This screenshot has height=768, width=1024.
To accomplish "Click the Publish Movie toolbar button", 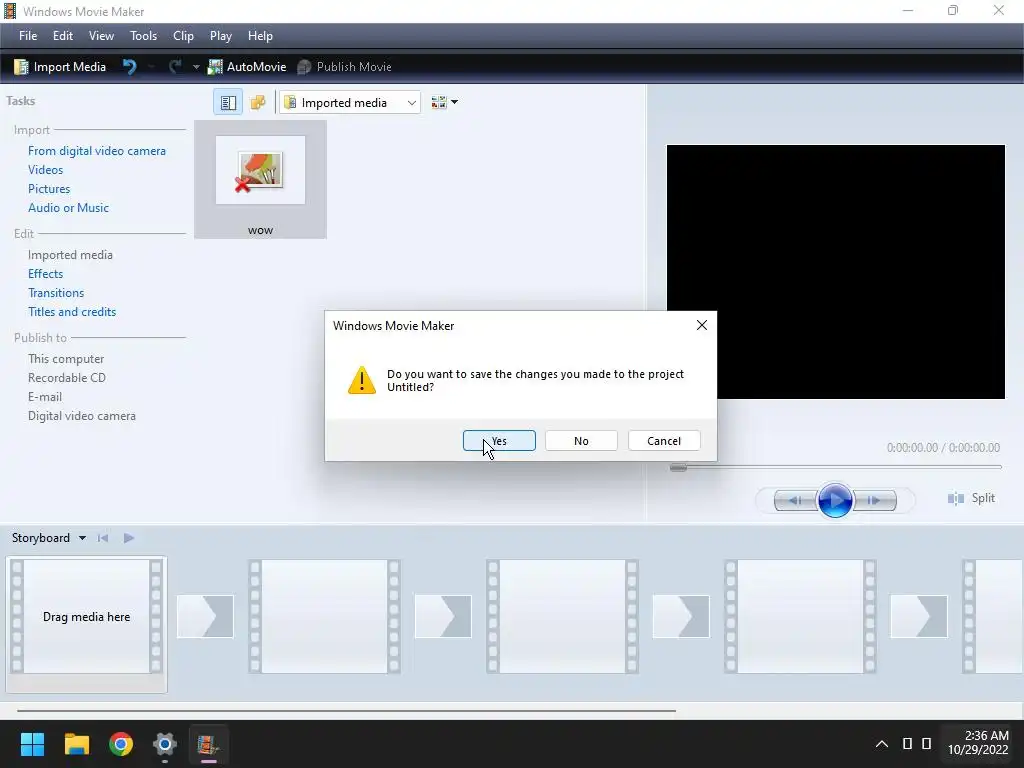I will (x=344, y=67).
